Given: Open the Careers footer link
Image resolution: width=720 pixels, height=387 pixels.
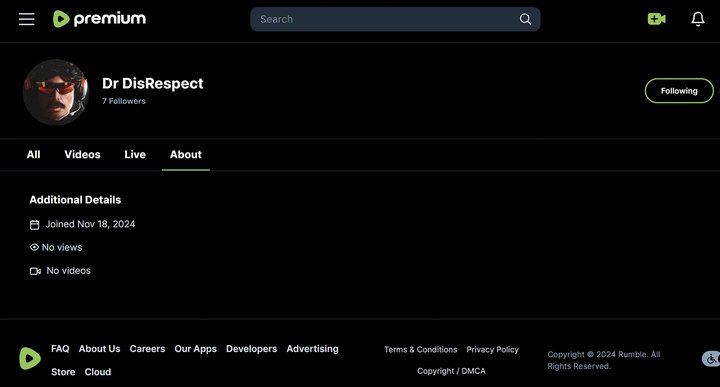Looking at the screenshot, I should (x=147, y=349).
